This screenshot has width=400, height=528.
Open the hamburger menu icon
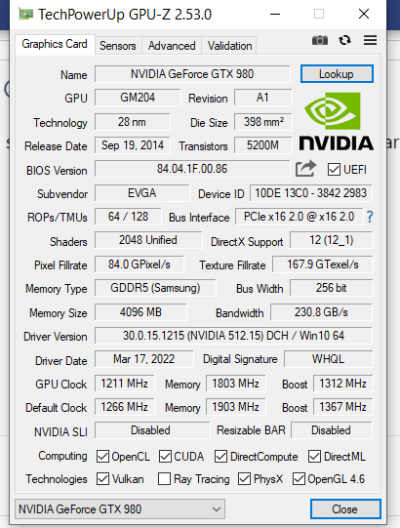click(370, 40)
